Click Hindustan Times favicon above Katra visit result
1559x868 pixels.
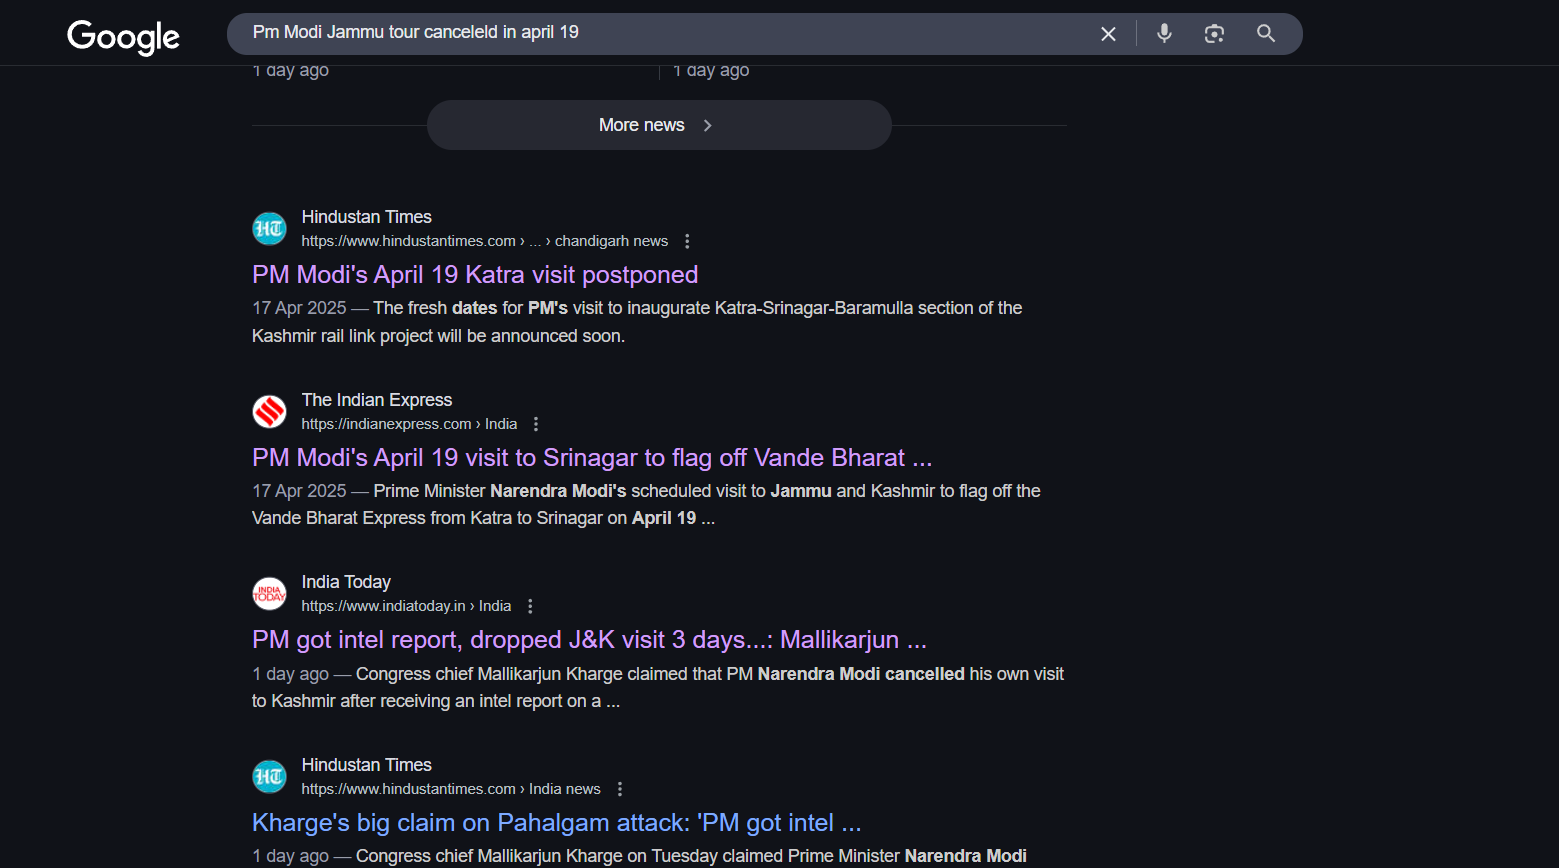[269, 229]
